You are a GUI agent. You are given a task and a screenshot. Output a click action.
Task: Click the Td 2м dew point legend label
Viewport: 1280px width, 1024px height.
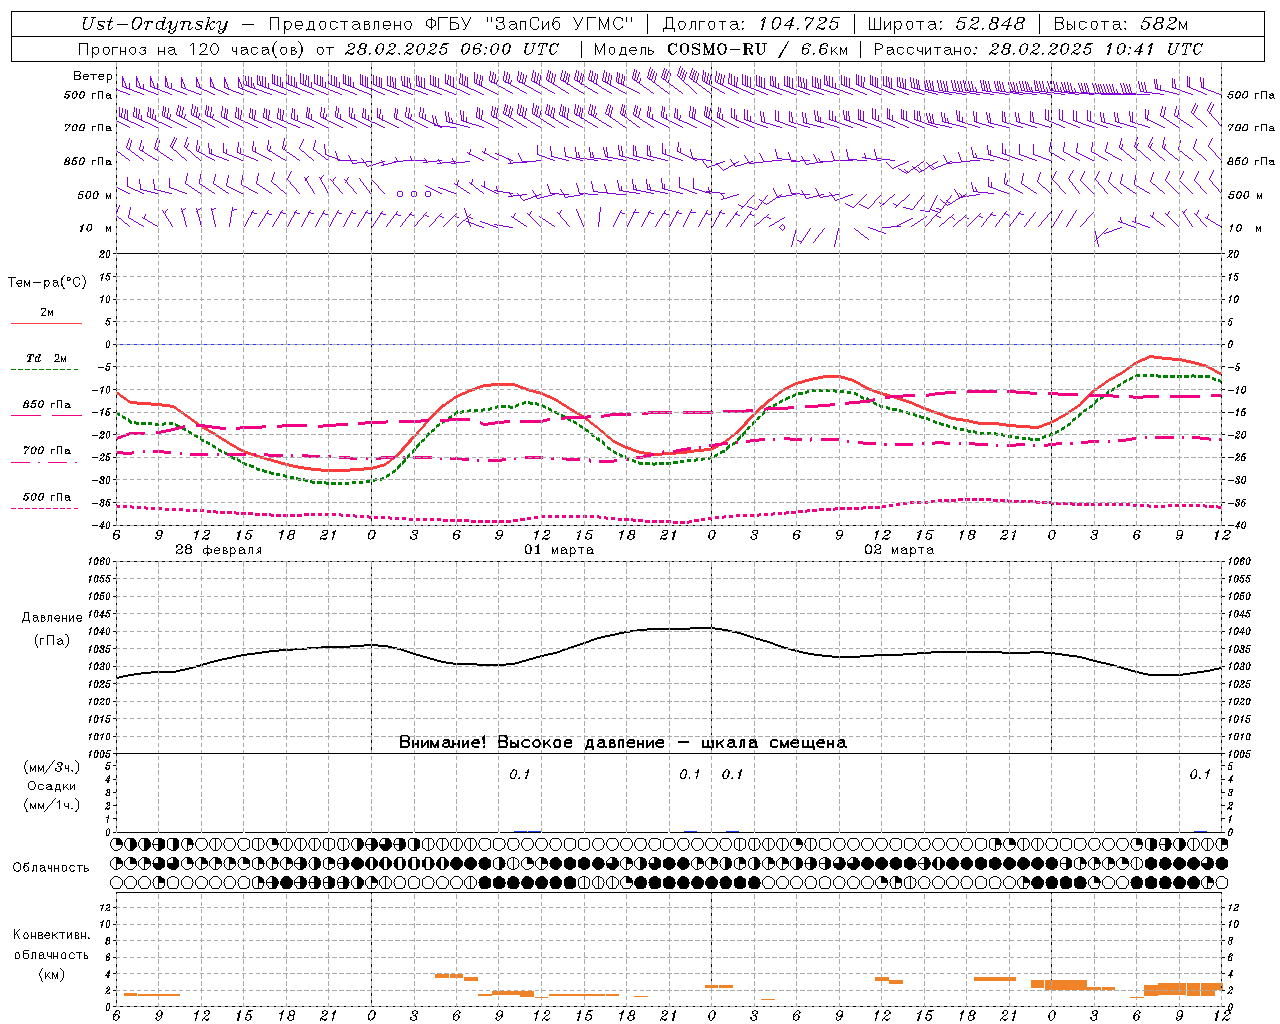click(x=47, y=358)
